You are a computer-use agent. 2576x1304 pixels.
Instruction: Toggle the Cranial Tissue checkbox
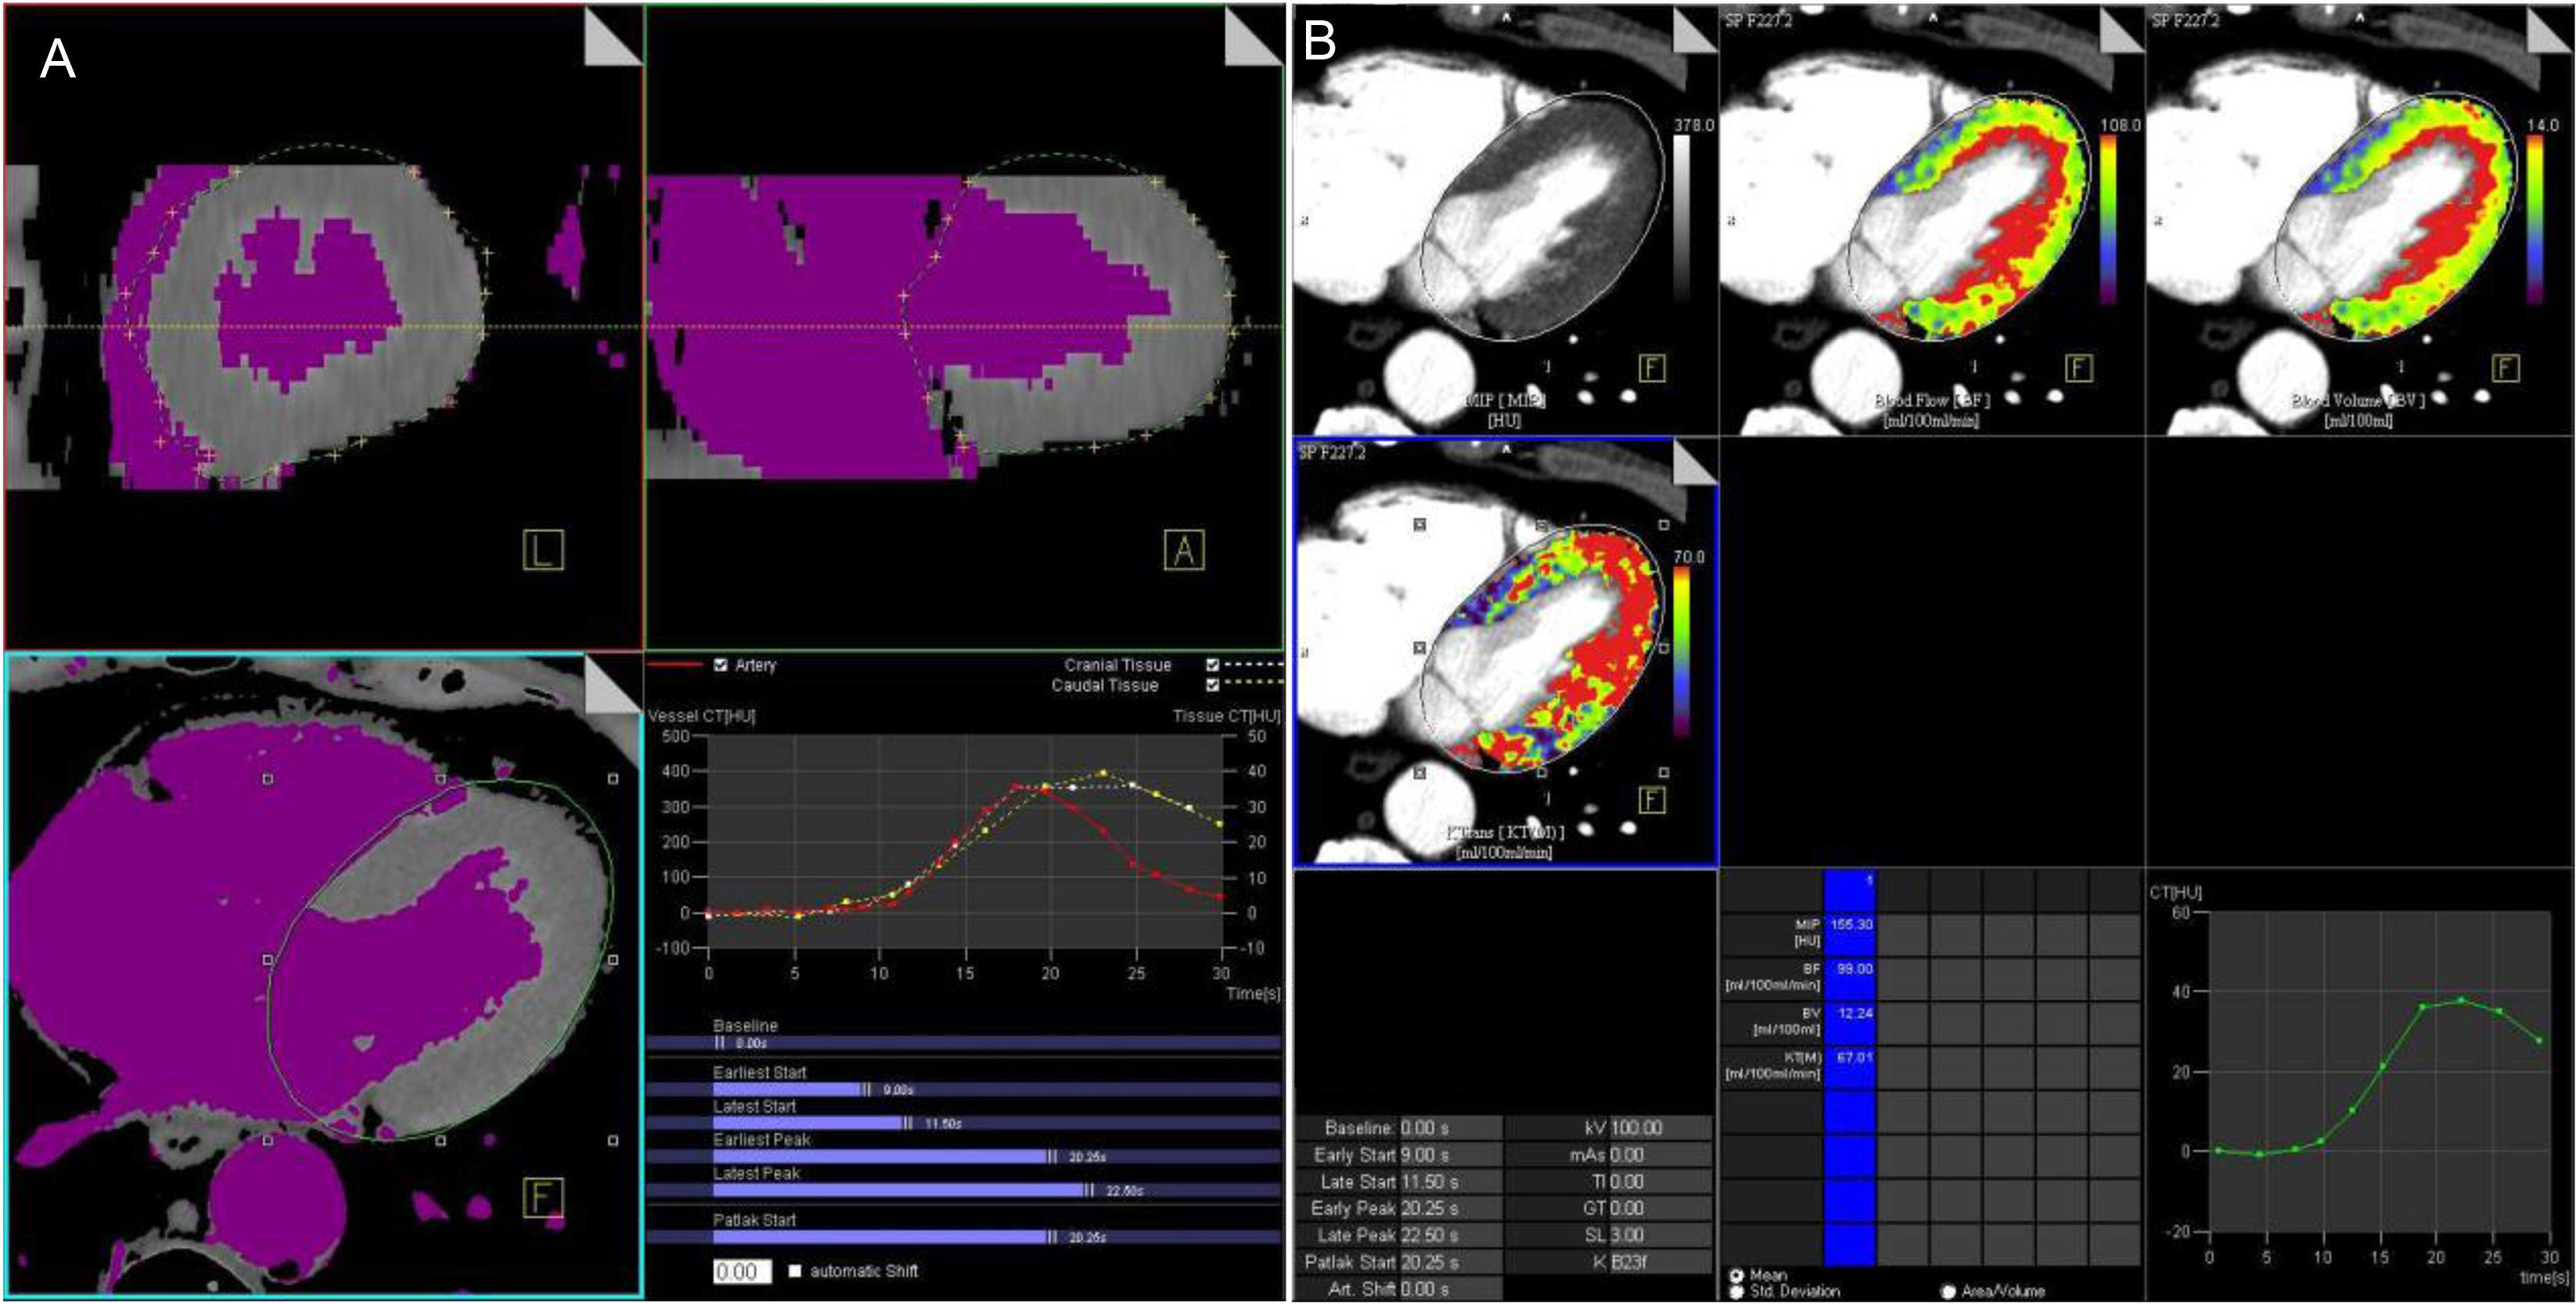tap(1213, 665)
